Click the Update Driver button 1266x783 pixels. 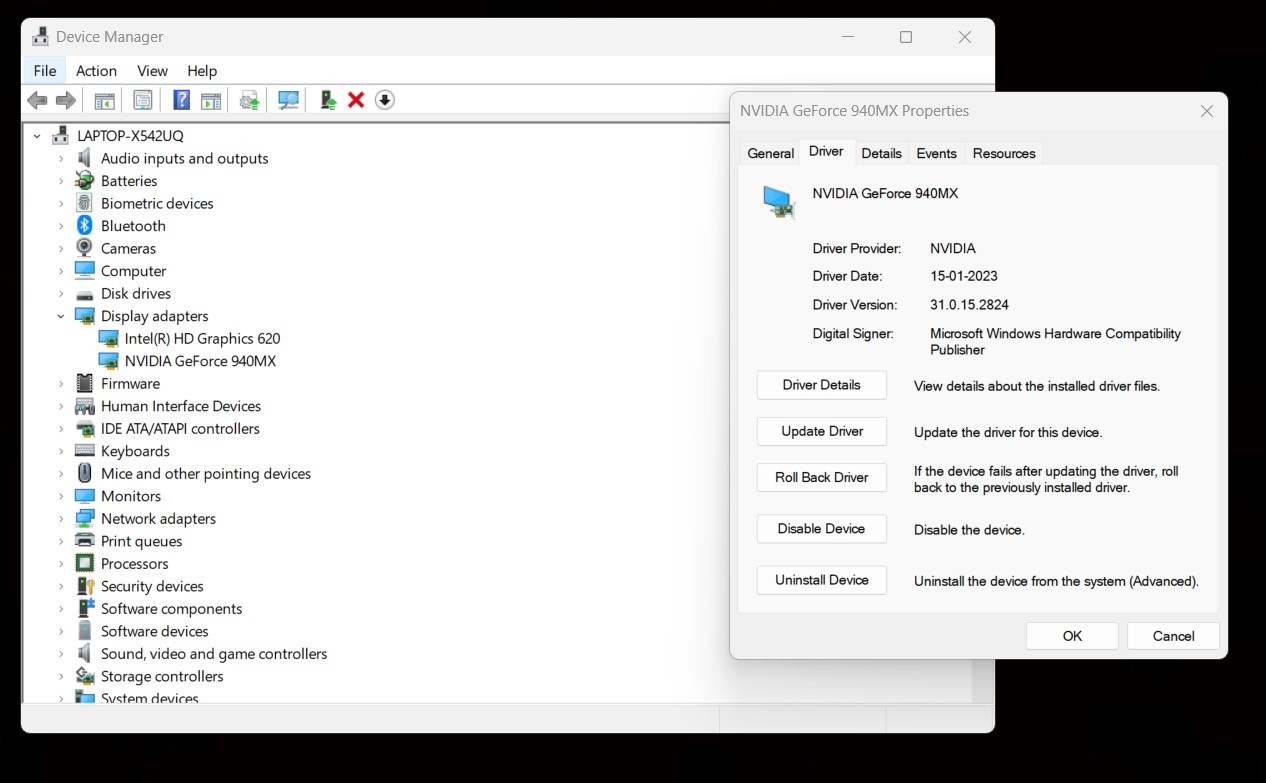coord(822,431)
